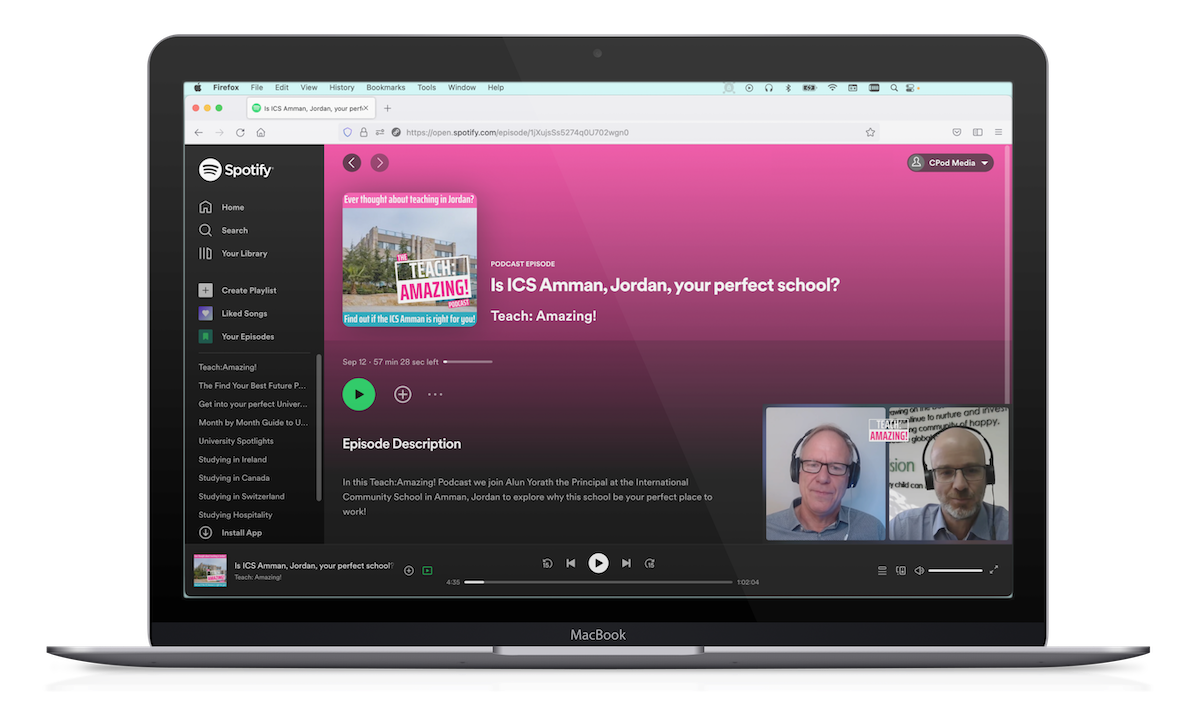This screenshot has height=706, width=1200.
Task: Open the CPod Media account dropdown
Action: pyautogui.click(x=950, y=163)
